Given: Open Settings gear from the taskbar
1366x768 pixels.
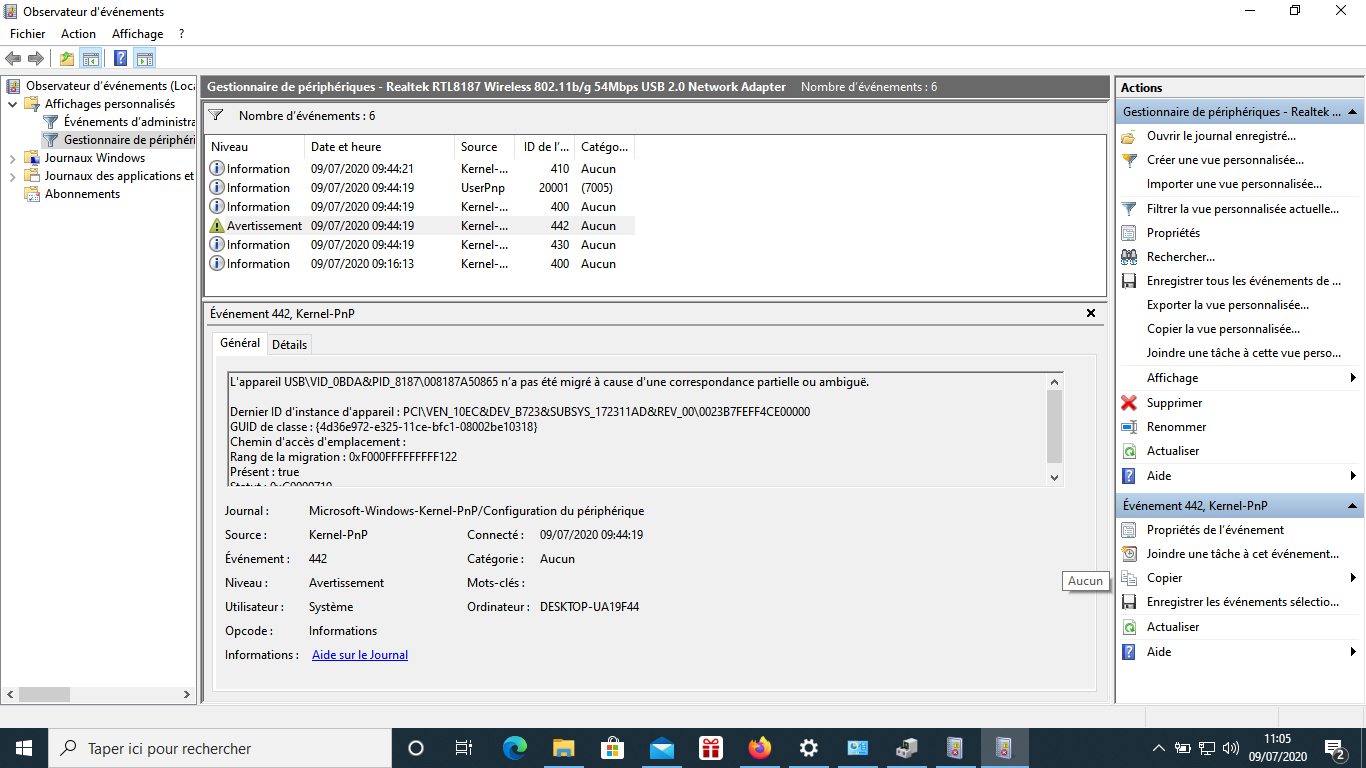Looking at the screenshot, I should point(809,748).
